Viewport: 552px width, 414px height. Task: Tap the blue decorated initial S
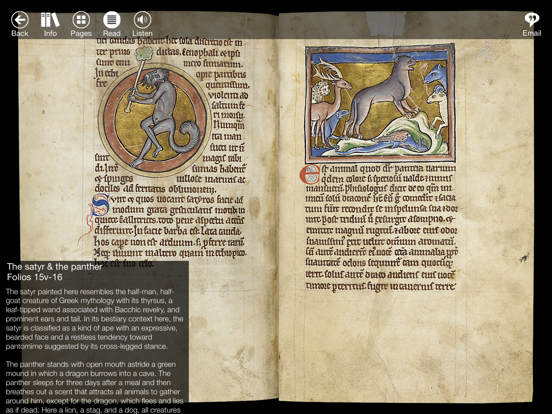coord(100,205)
